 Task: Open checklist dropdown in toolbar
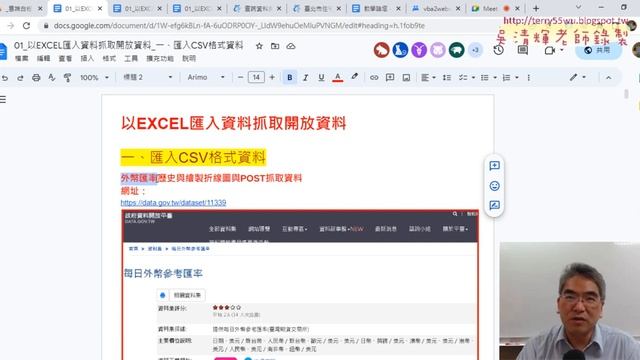pos(467,78)
